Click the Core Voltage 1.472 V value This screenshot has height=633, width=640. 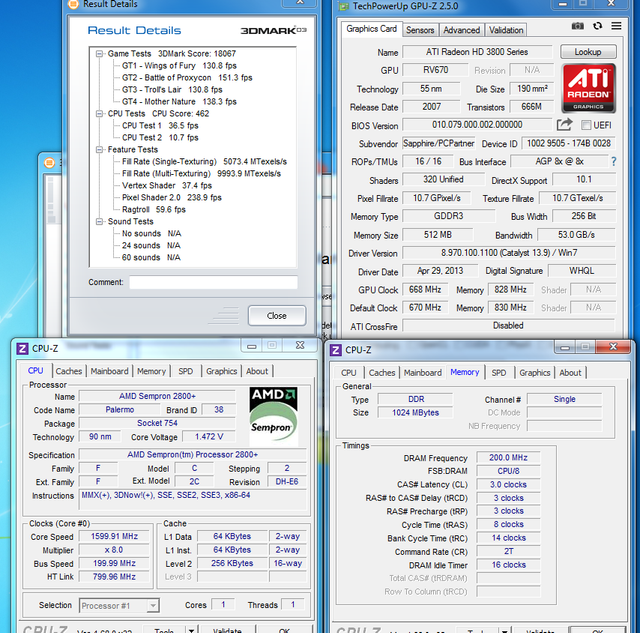coord(209,437)
